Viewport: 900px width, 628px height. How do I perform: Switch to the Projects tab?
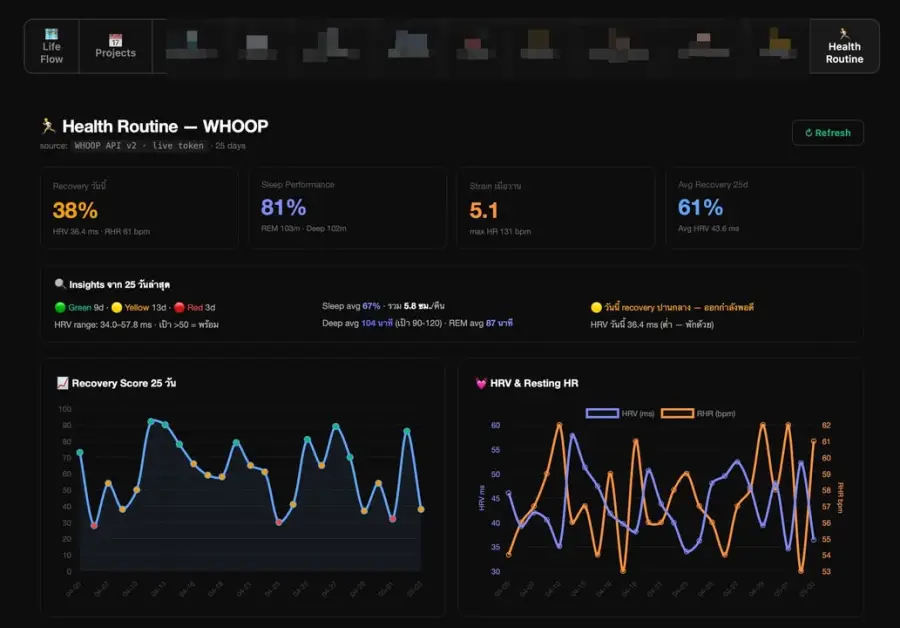tap(115, 46)
